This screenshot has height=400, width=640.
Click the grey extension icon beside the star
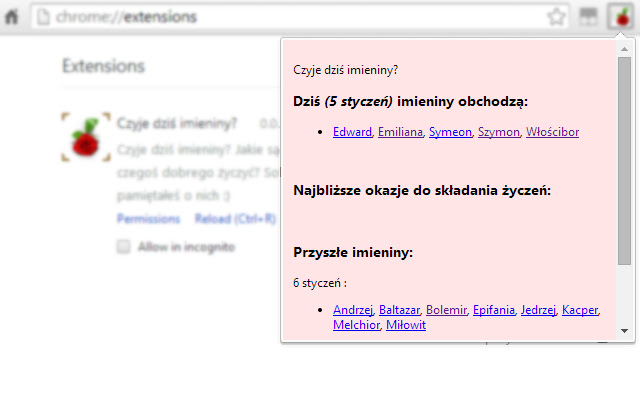pyautogui.click(x=588, y=17)
